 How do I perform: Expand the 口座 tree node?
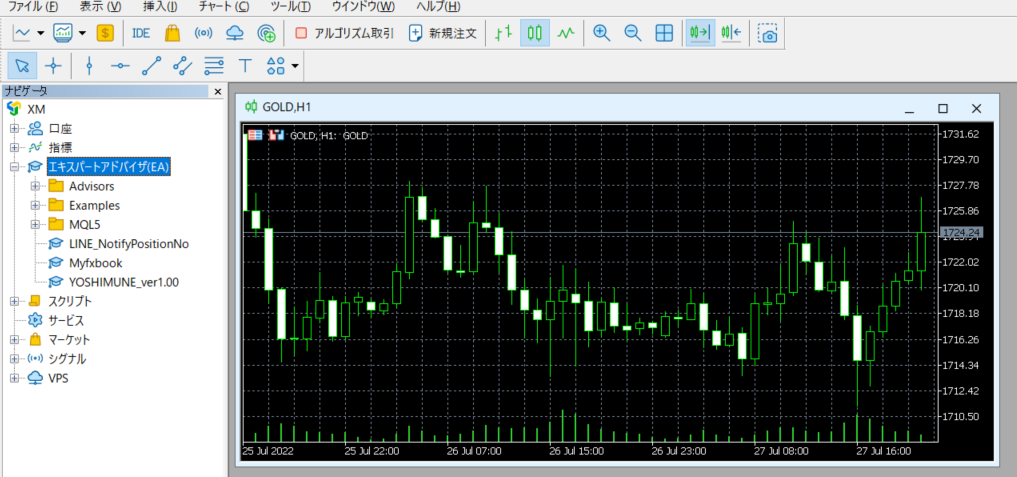click(14, 128)
